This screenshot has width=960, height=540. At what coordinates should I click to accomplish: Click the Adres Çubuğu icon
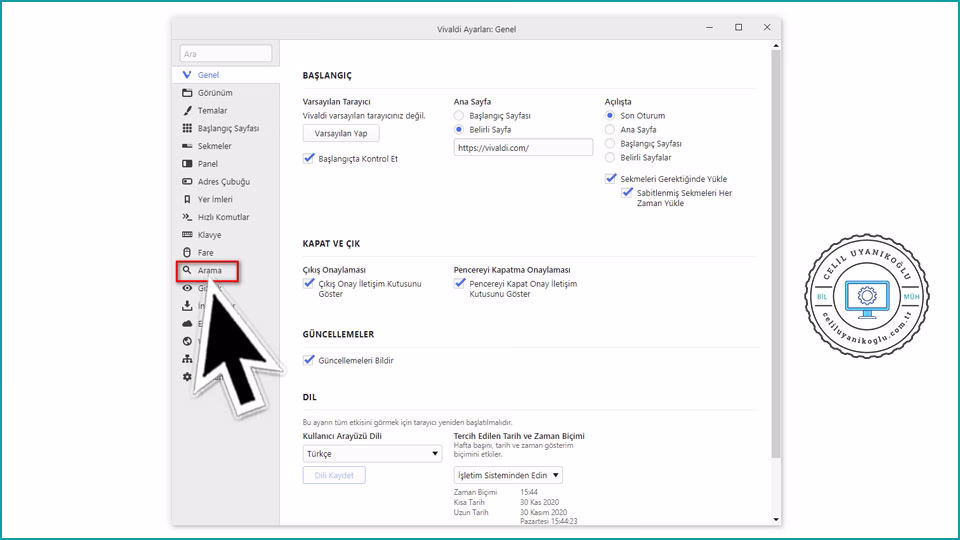click(x=187, y=182)
